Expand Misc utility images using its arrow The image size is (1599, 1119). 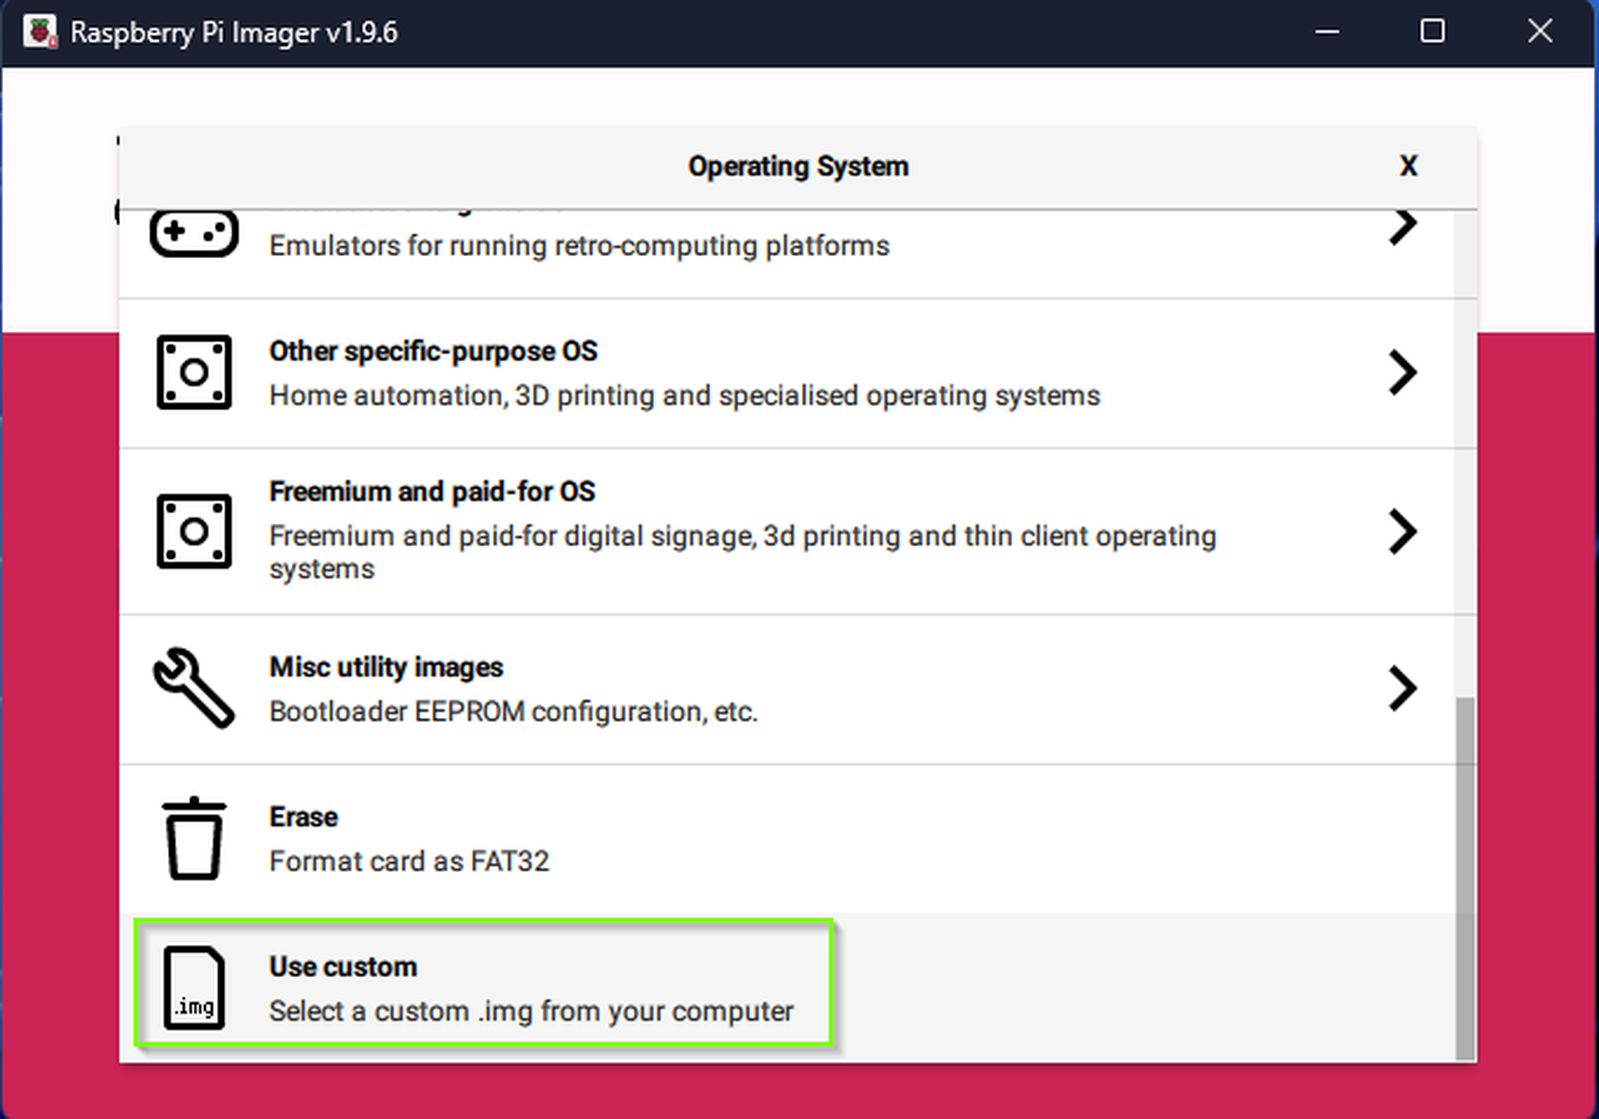pyautogui.click(x=1403, y=688)
